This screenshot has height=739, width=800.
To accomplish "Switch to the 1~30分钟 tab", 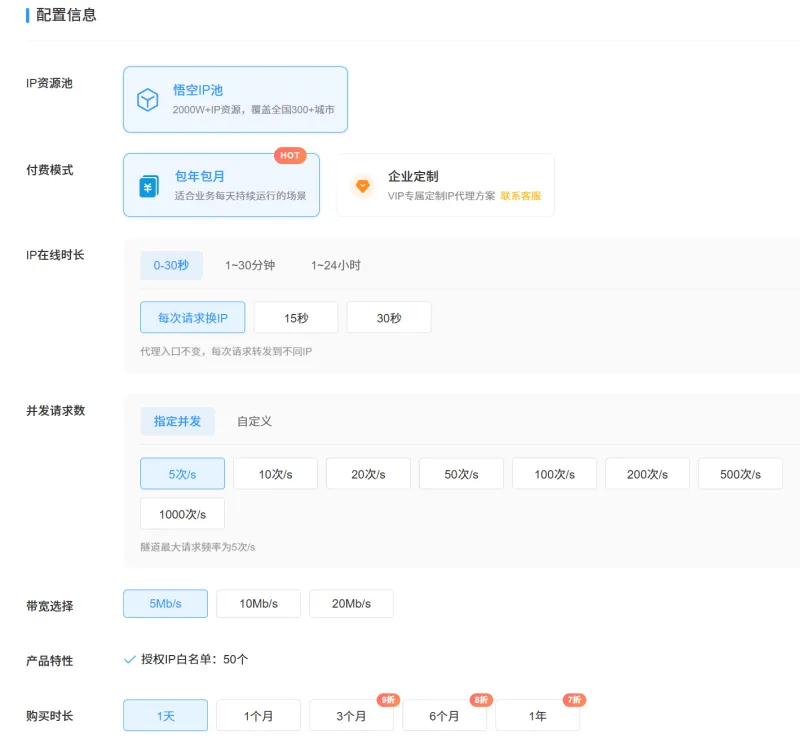I will click(x=250, y=265).
